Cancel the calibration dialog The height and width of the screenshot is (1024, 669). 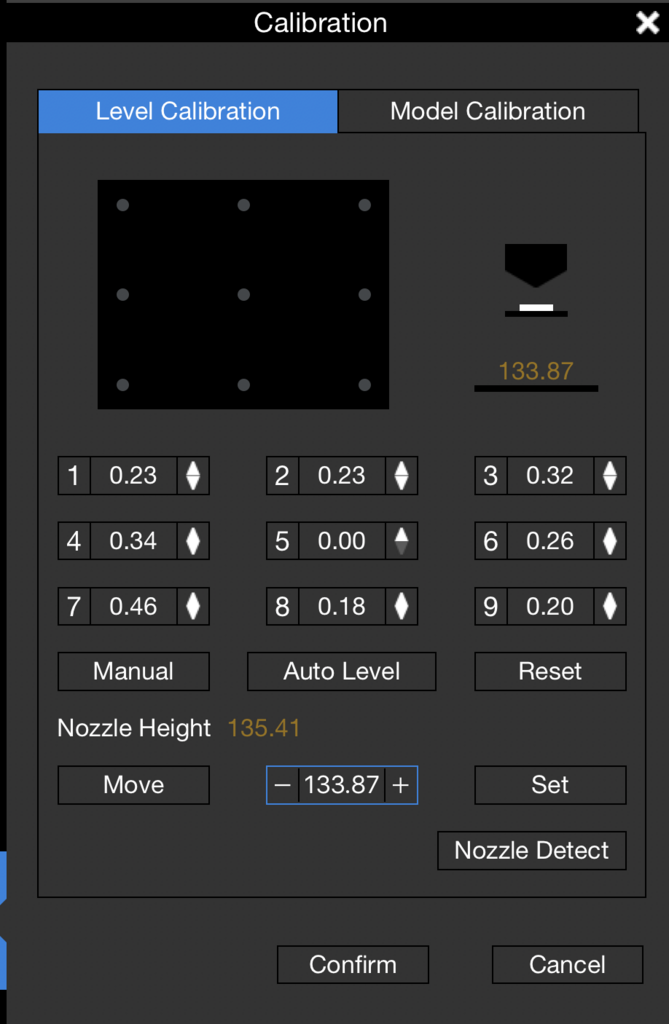click(x=567, y=965)
